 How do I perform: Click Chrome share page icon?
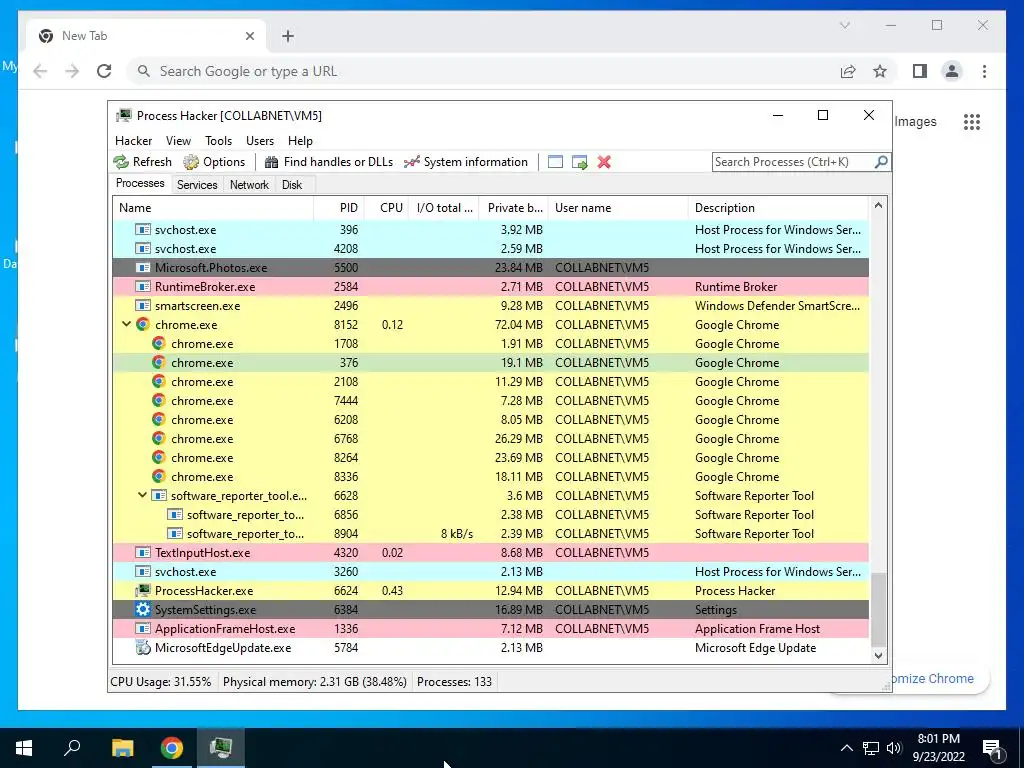[x=848, y=71]
